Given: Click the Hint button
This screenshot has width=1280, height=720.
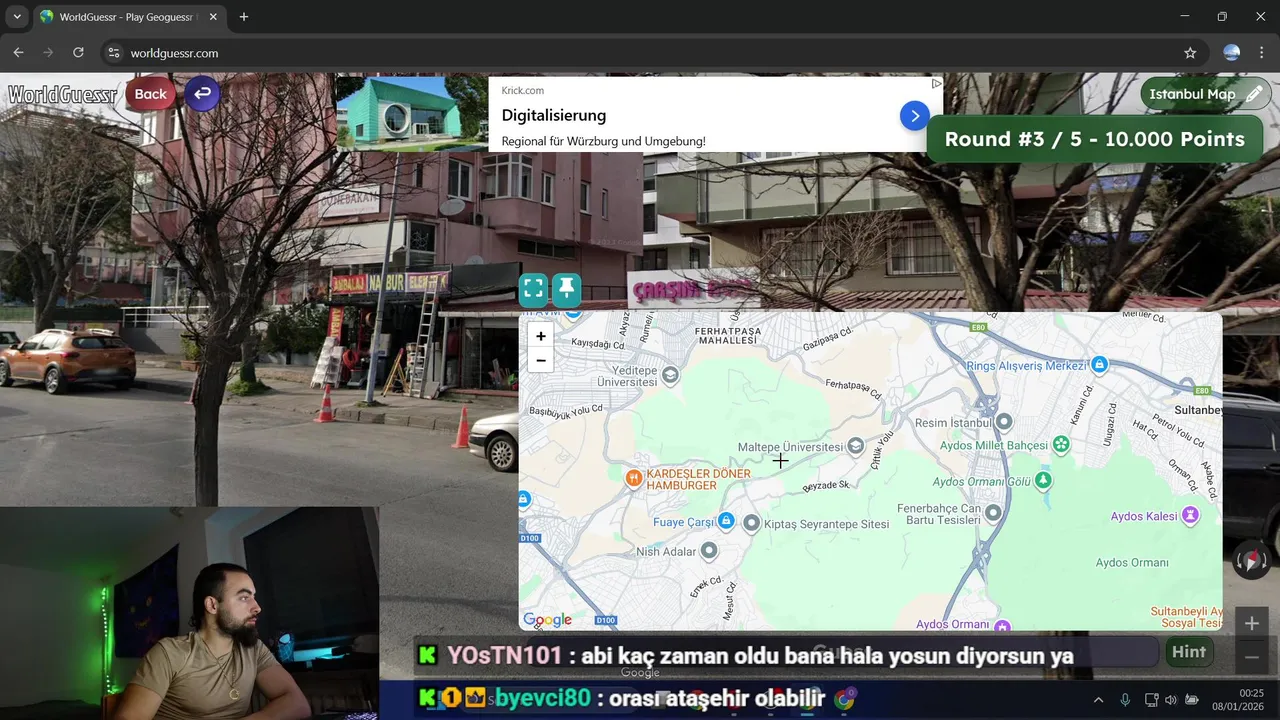Looking at the screenshot, I should pyautogui.click(x=1189, y=652).
